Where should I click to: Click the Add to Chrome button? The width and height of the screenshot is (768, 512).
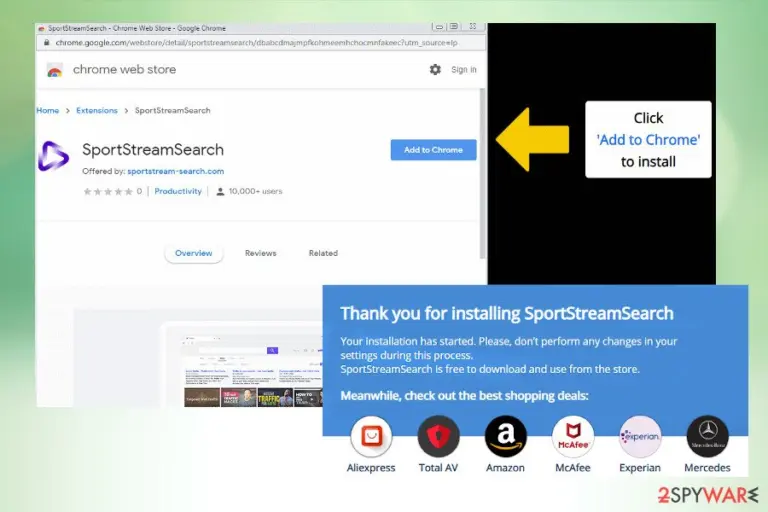(433, 150)
